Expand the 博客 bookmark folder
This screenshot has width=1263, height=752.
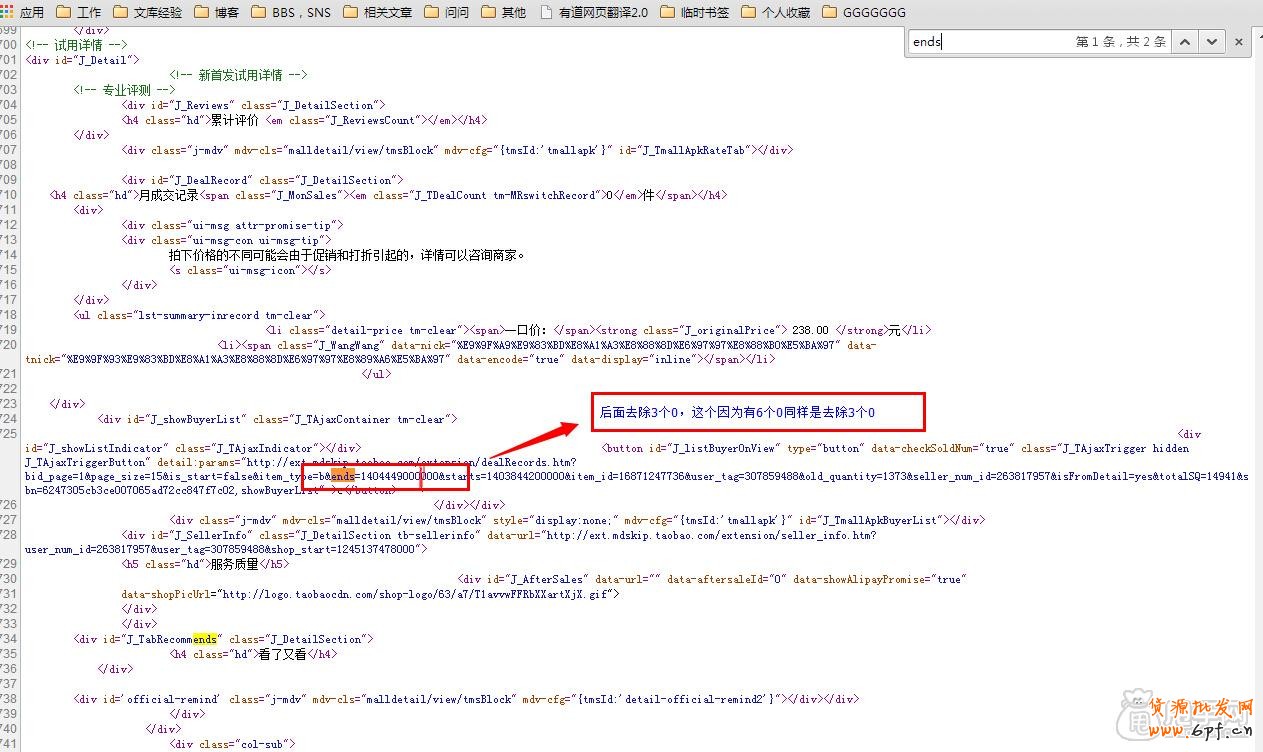coord(217,12)
